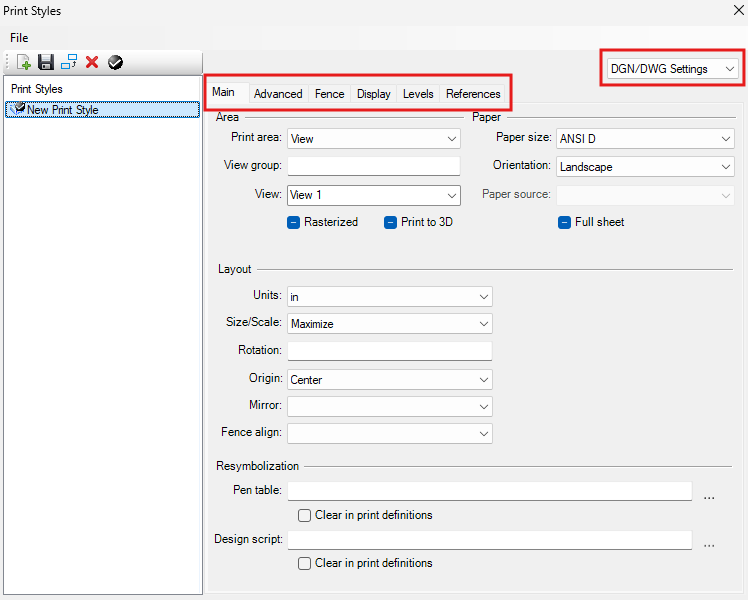Click the Rename print style icon
Image resolution: width=748 pixels, height=600 pixels.
coord(69,62)
